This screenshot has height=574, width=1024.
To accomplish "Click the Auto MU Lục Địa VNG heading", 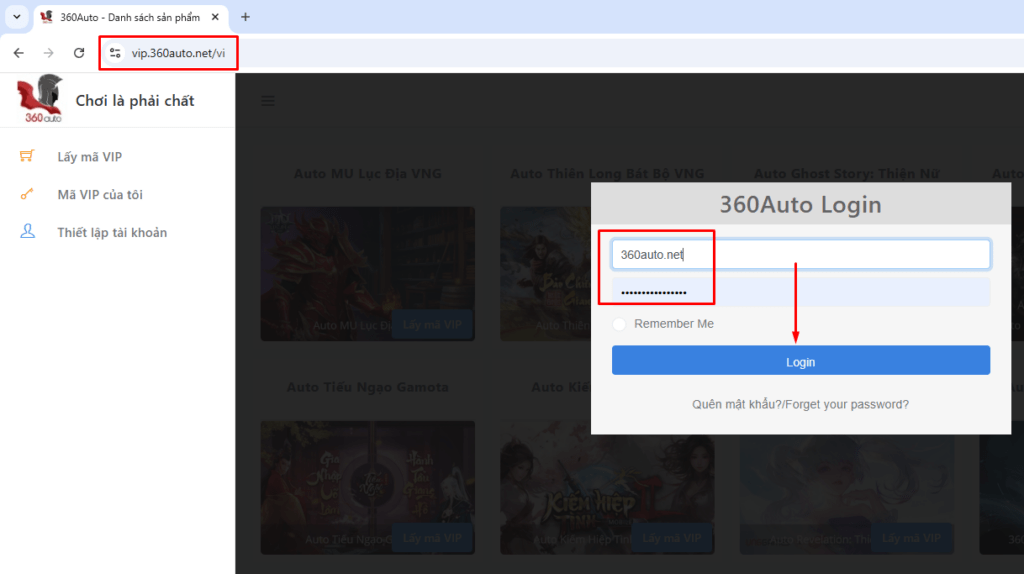I will click(368, 174).
